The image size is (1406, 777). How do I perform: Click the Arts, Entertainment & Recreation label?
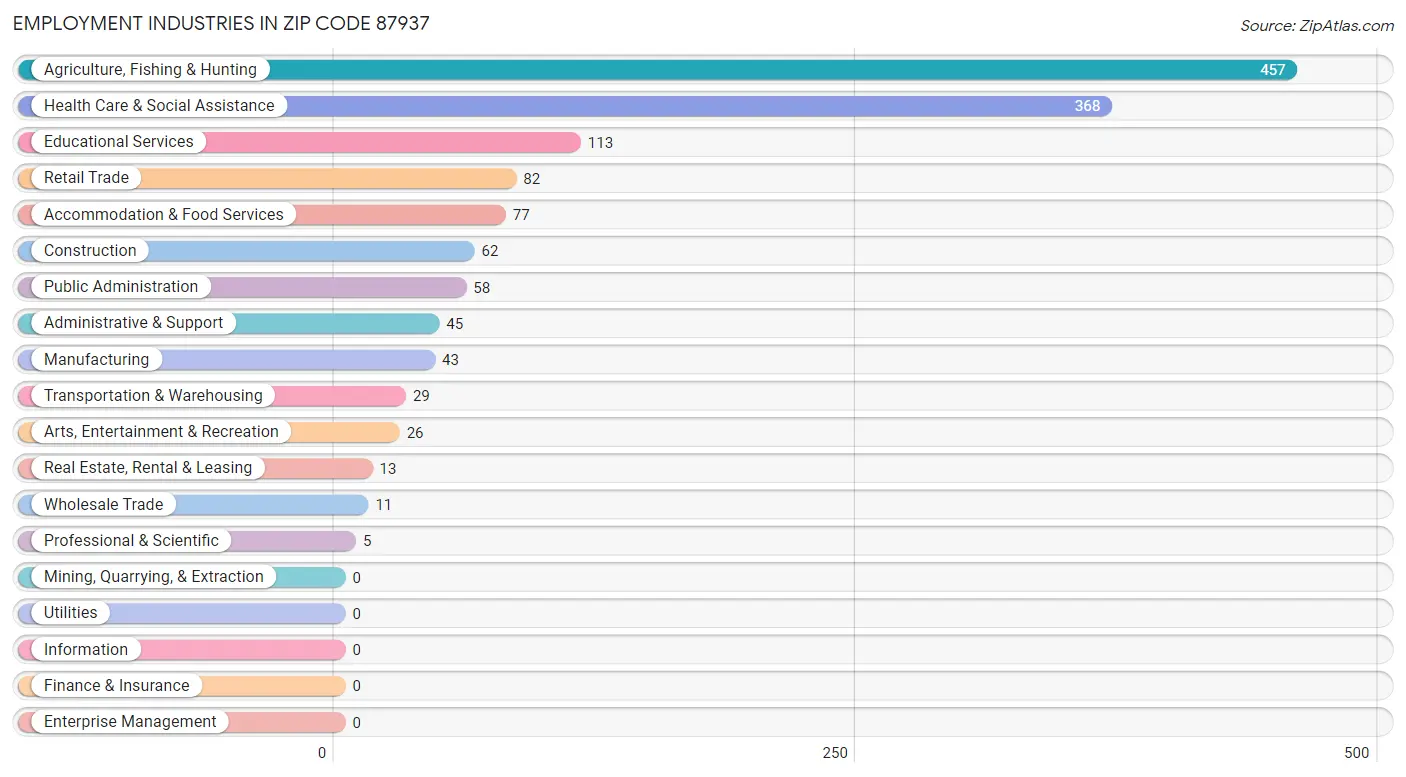(161, 432)
